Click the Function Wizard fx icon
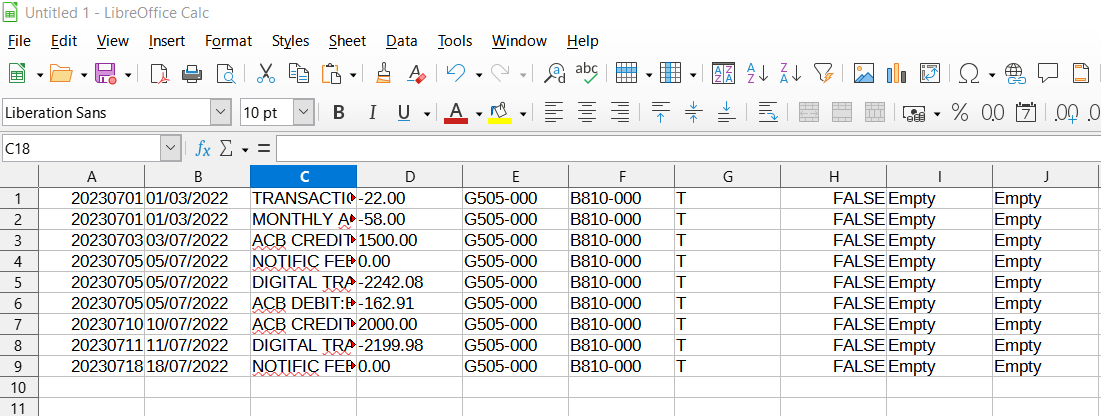 tap(203, 148)
